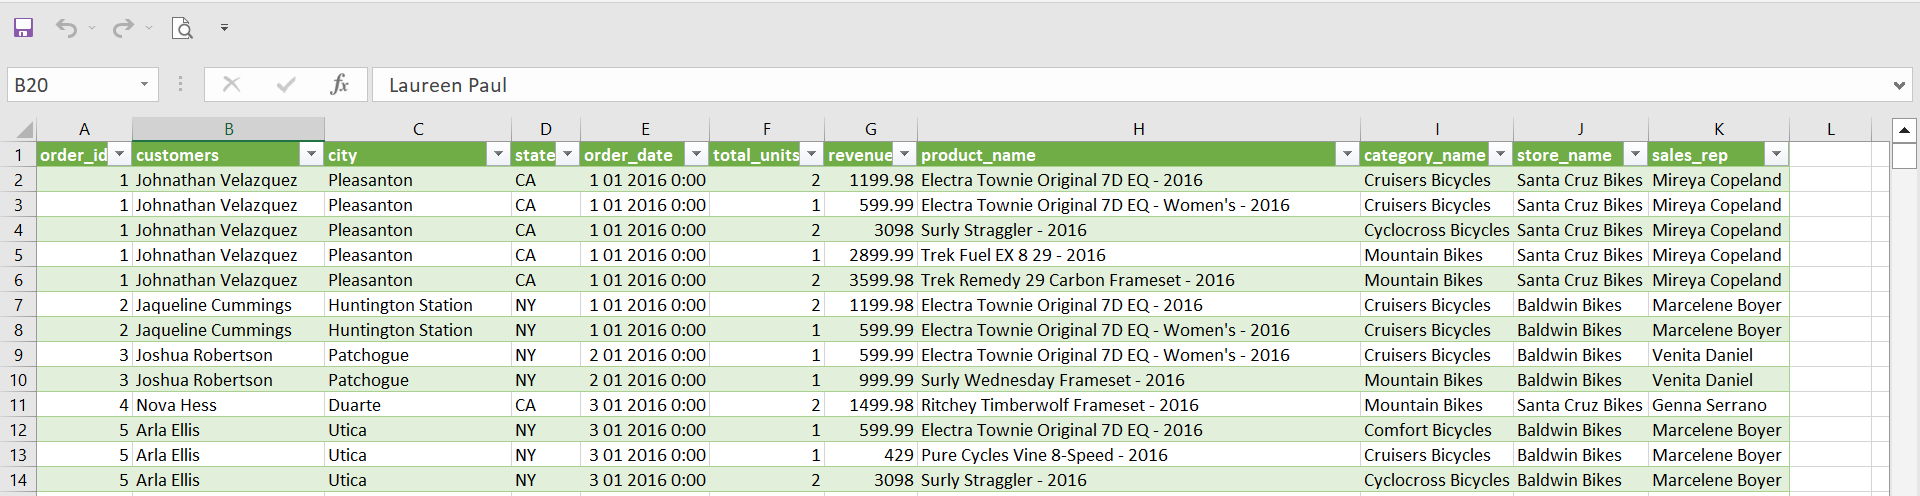Click the Redo arrow icon
The width and height of the screenshot is (1920, 496).
122,28
